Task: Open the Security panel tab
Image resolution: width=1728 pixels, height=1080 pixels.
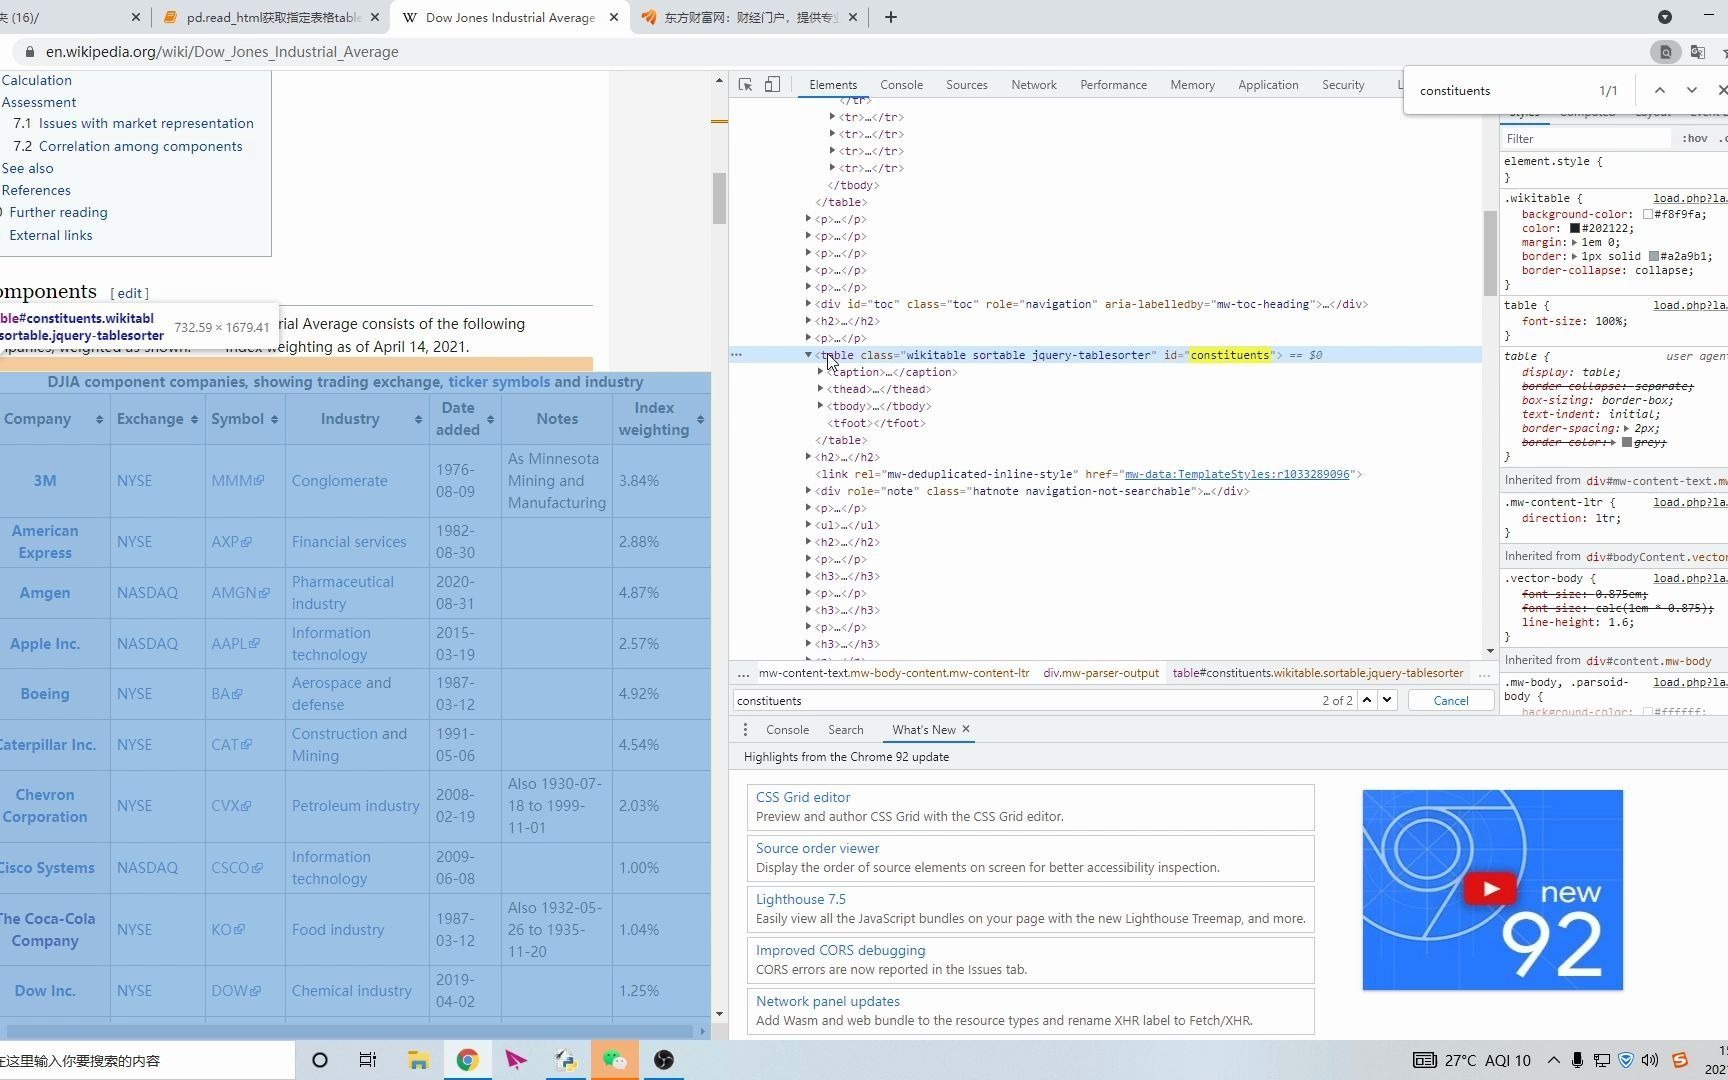Action: tap(1343, 85)
